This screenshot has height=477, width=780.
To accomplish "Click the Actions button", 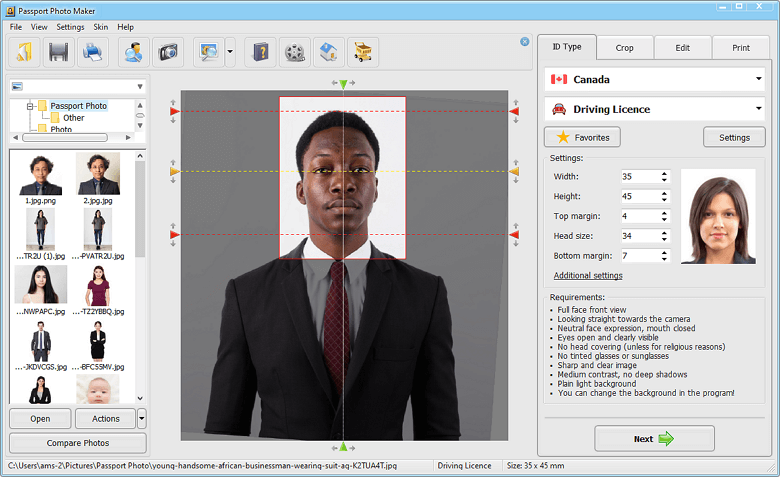I will click(x=105, y=418).
